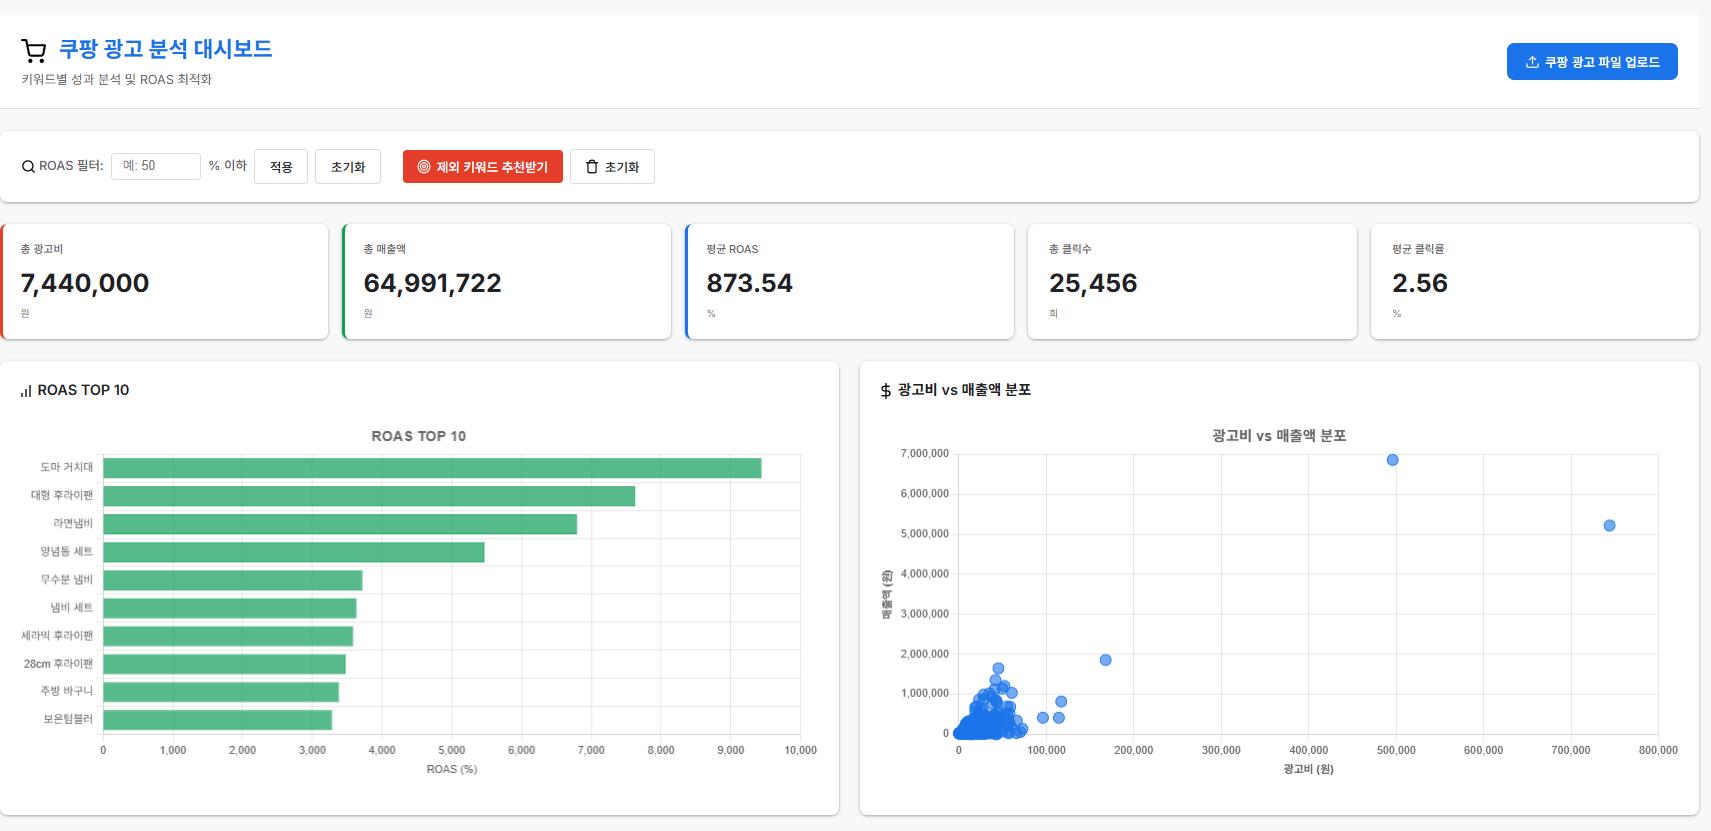Viewport: 1711px width, 831px height.
Task: Reset the filter with 초기화 next to 적용
Action: coord(348,167)
